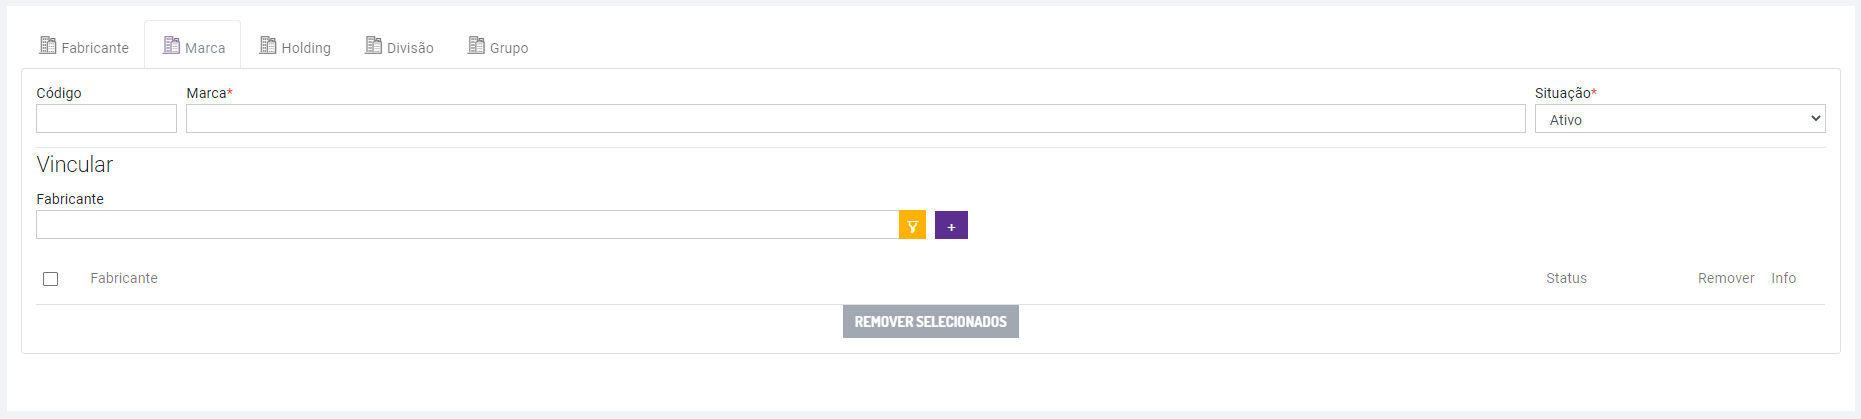Click into the Marca text field

click(x=855, y=119)
